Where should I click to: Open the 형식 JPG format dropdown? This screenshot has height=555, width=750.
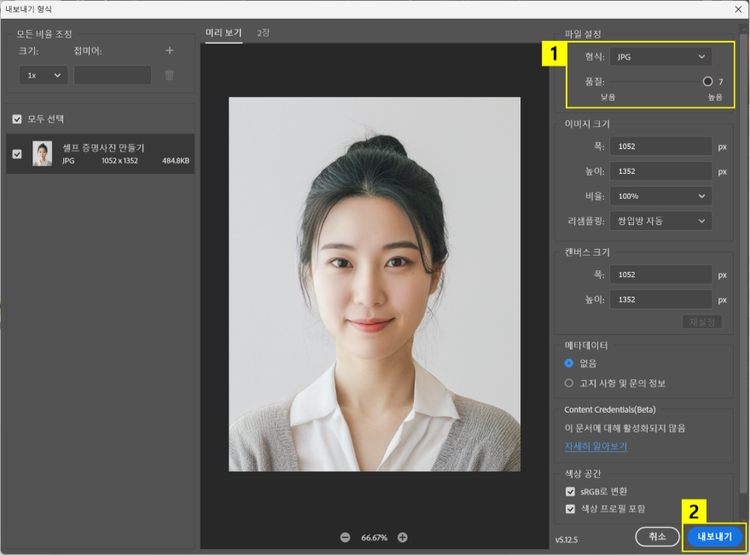[661, 57]
